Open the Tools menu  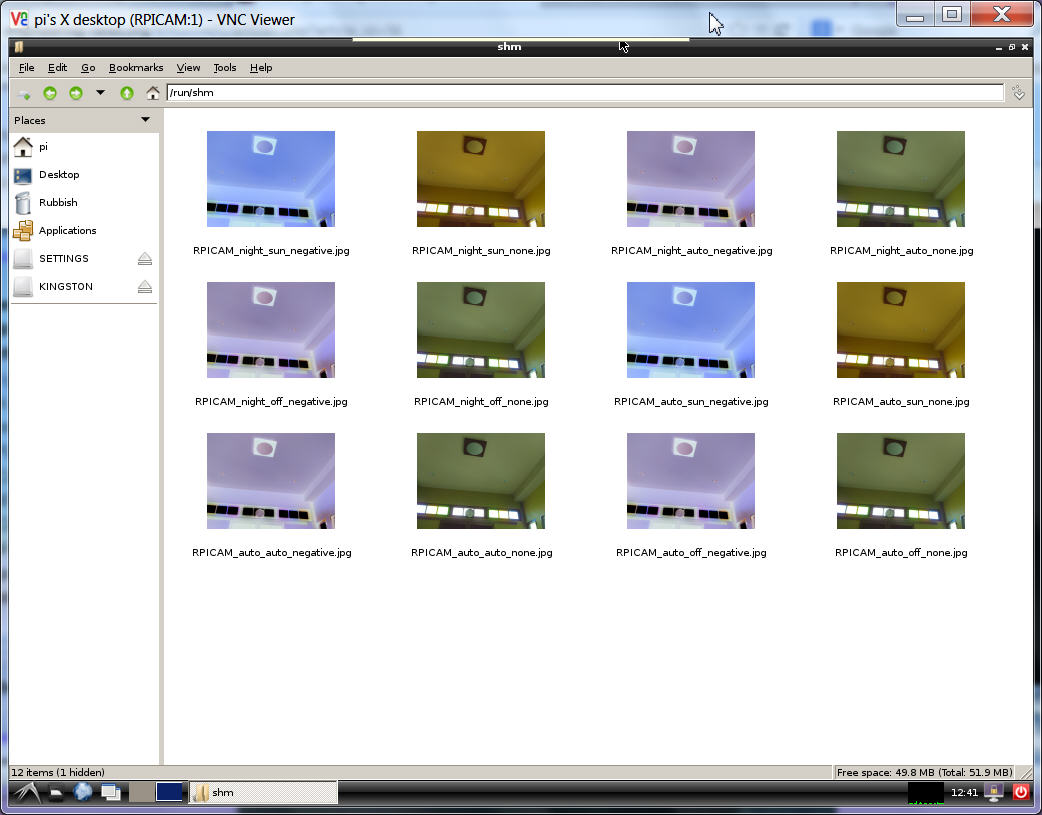(225, 68)
